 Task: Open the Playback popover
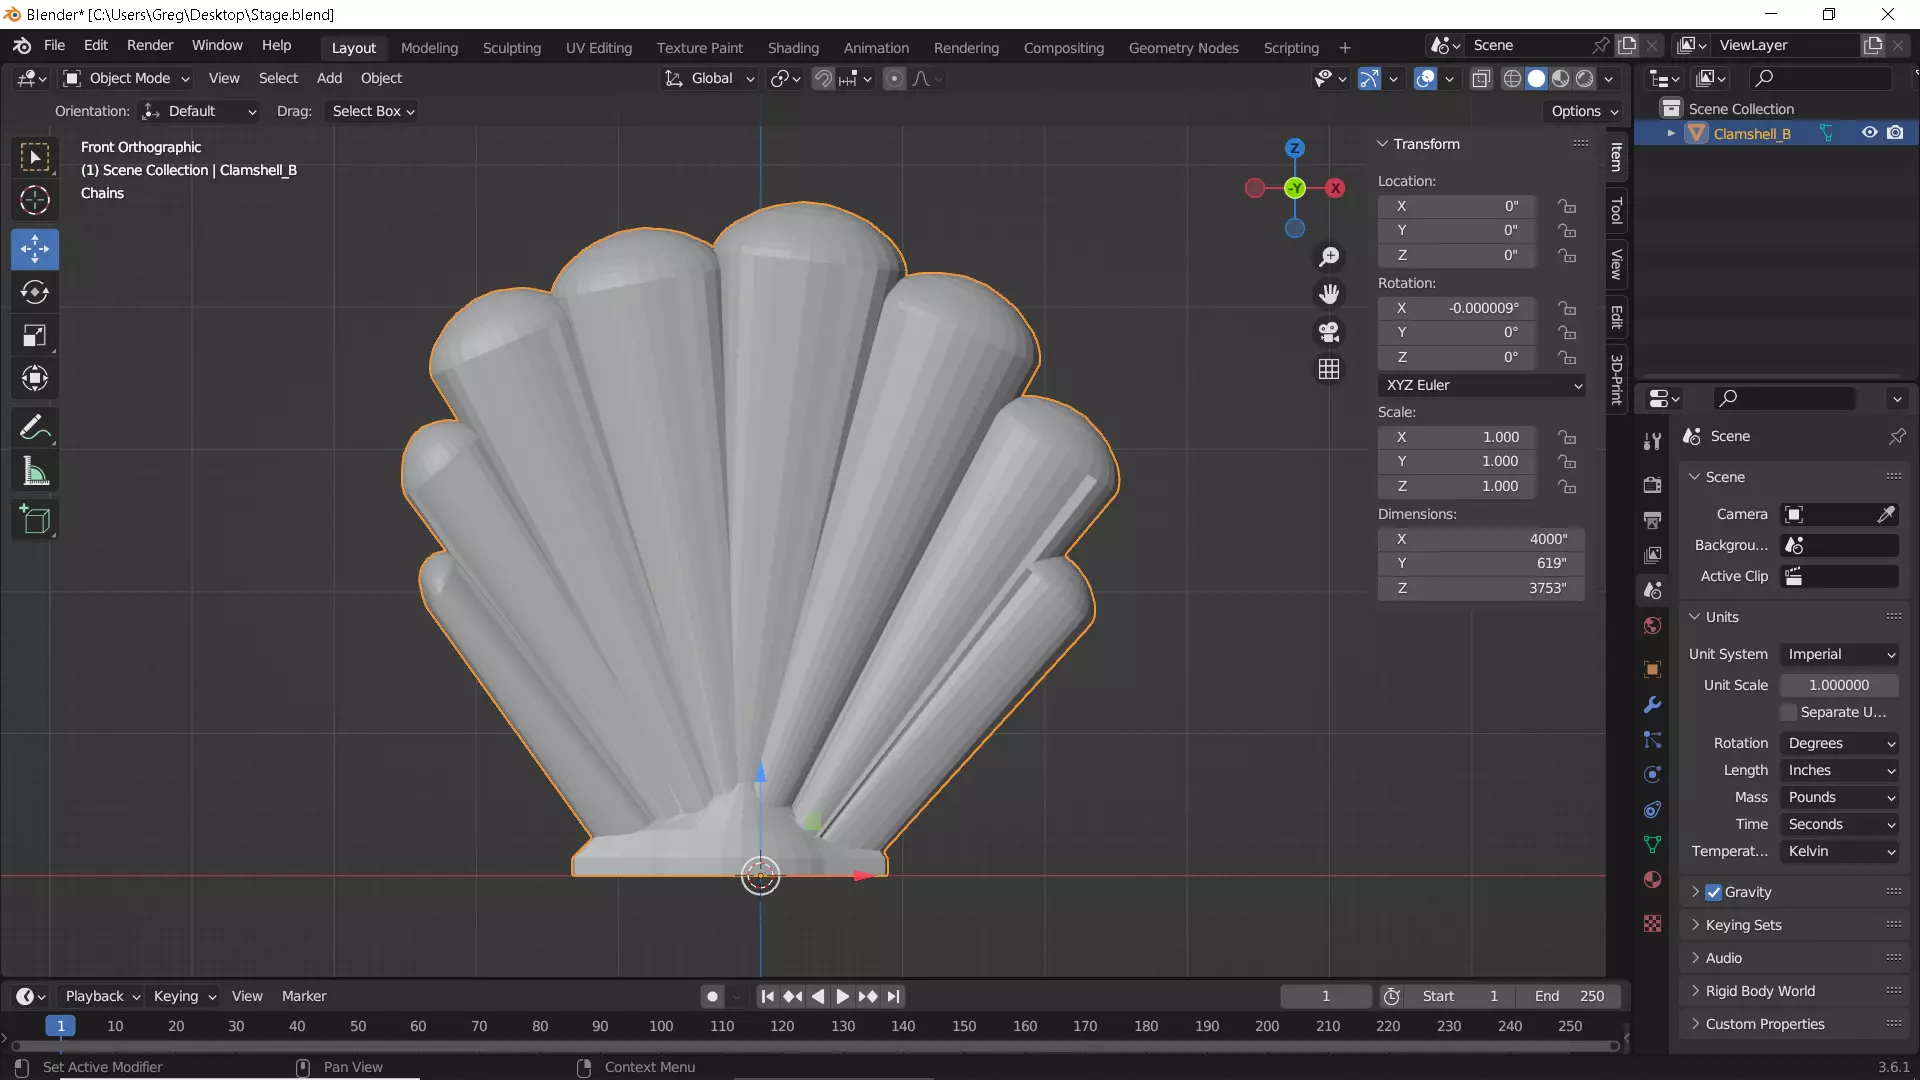coord(102,996)
